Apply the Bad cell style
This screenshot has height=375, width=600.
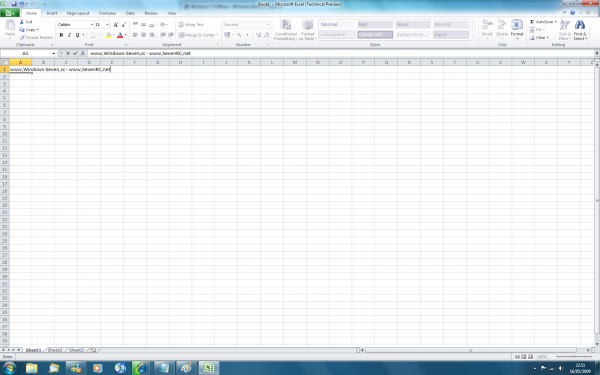point(375,24)
